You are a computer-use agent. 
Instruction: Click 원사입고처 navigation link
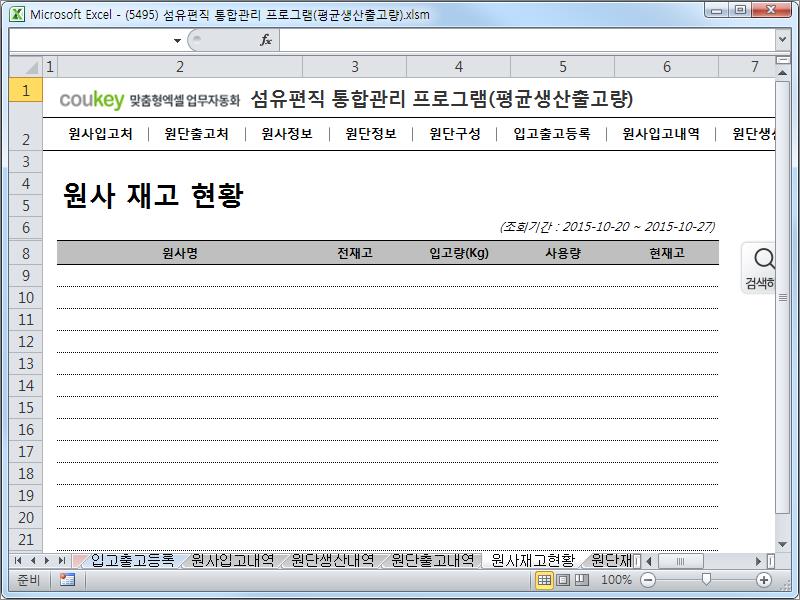101,134
